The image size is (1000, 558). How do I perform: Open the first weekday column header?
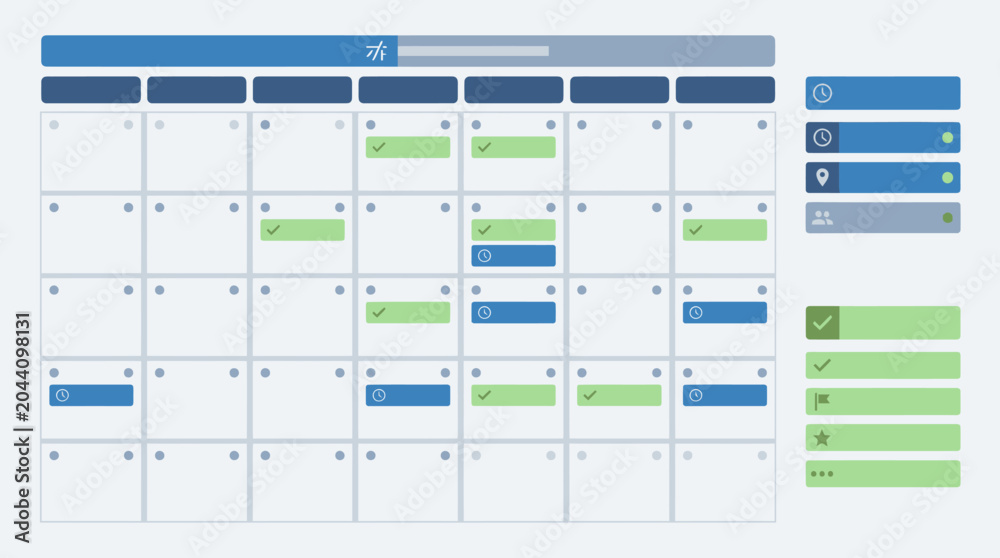91,90
